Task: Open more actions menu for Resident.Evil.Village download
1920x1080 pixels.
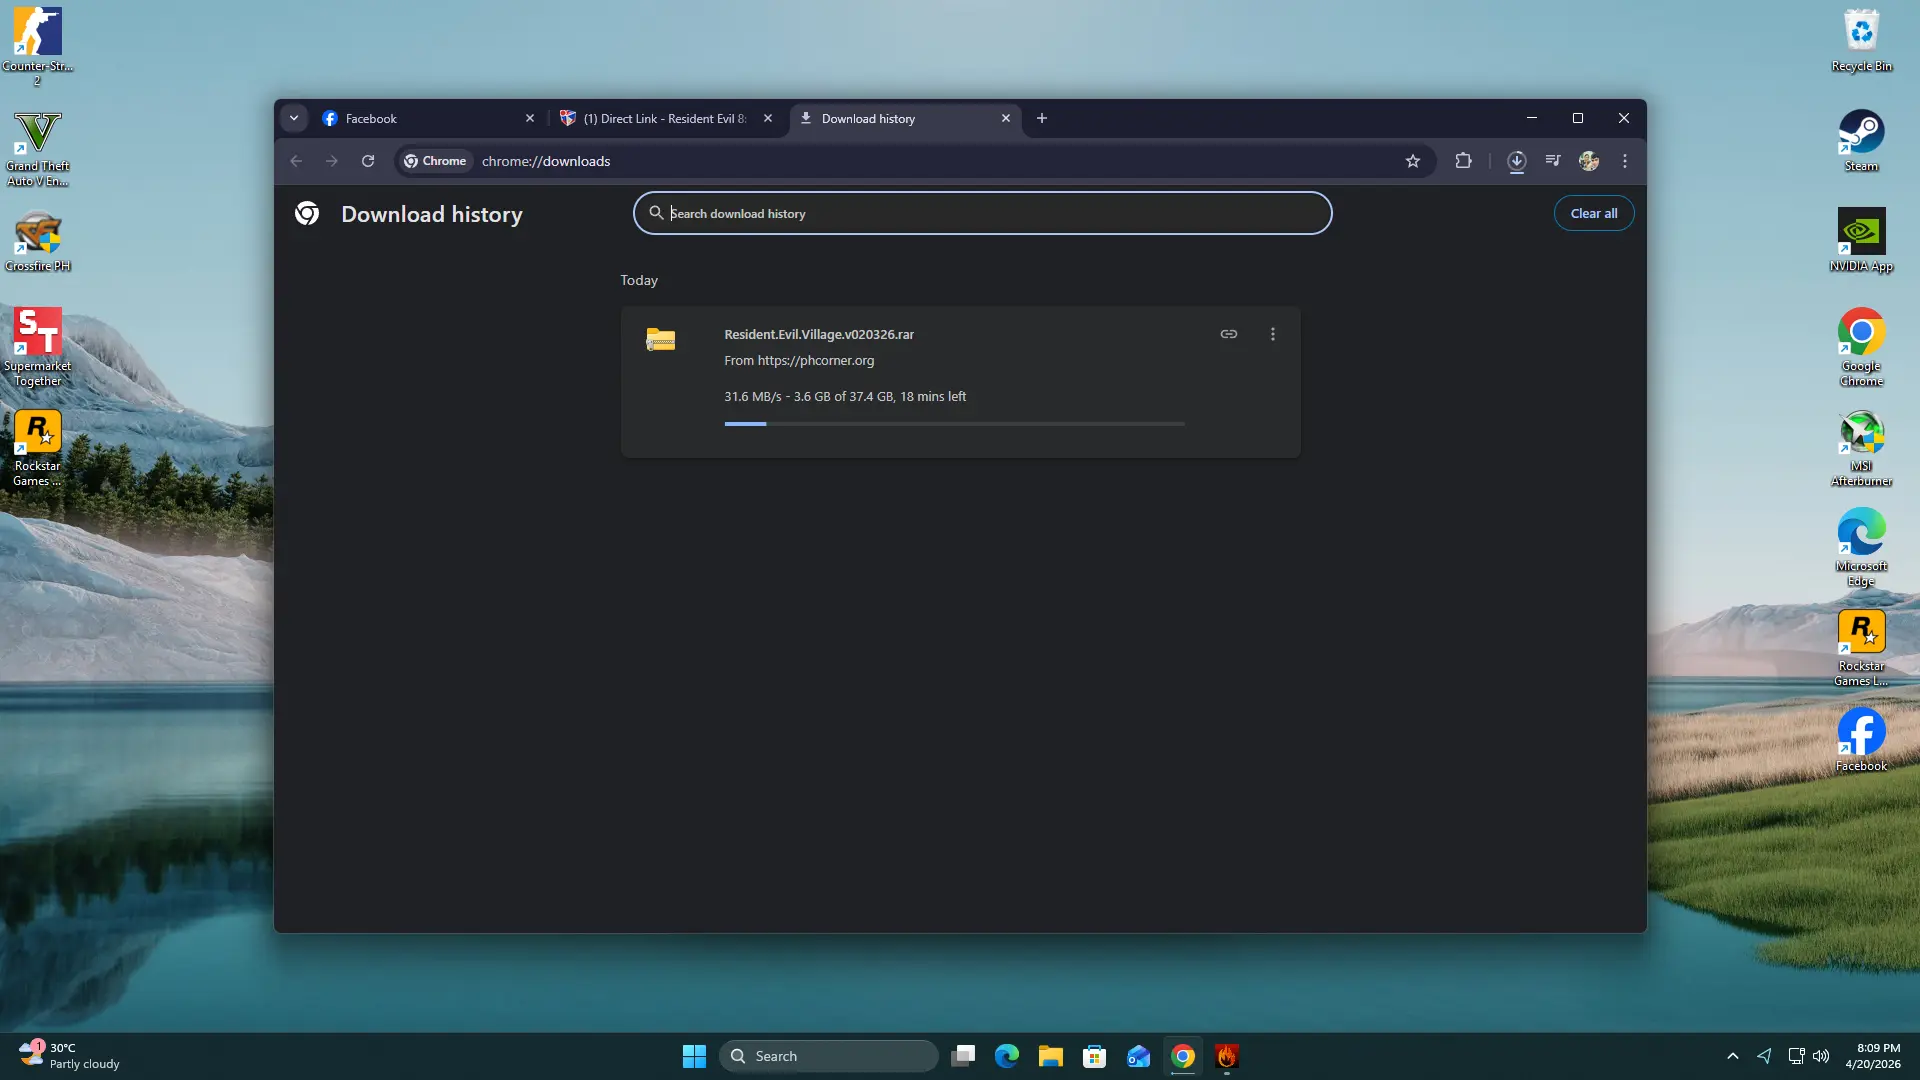Action: [x=1272, y=334]
